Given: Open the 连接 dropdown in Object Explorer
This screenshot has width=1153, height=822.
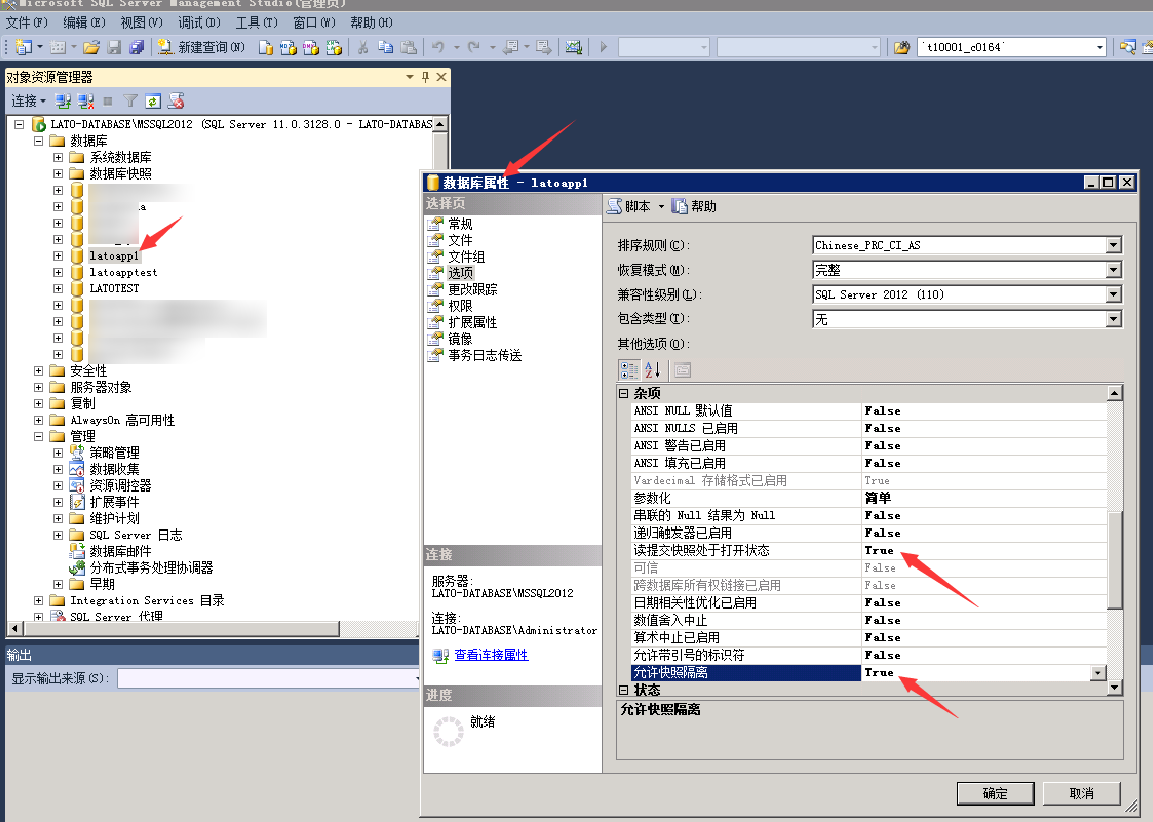Looking at the screenshot, I should tap(29, 101).
